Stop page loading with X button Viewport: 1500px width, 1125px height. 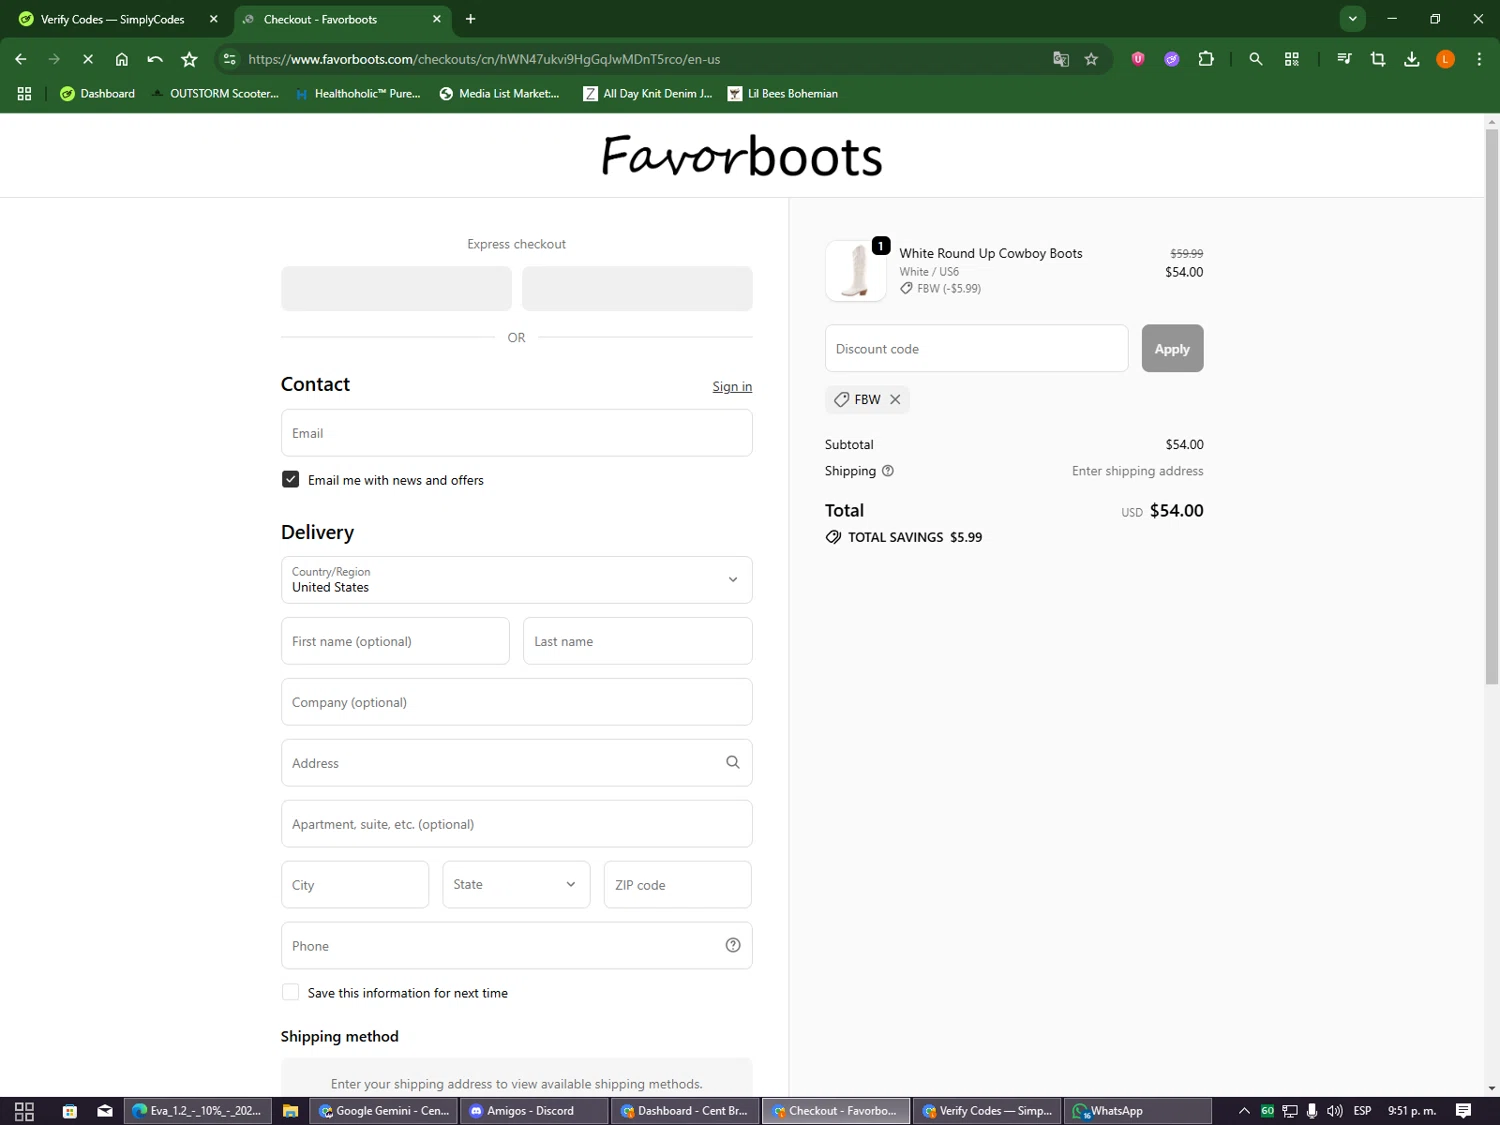(x=88, y=59)
